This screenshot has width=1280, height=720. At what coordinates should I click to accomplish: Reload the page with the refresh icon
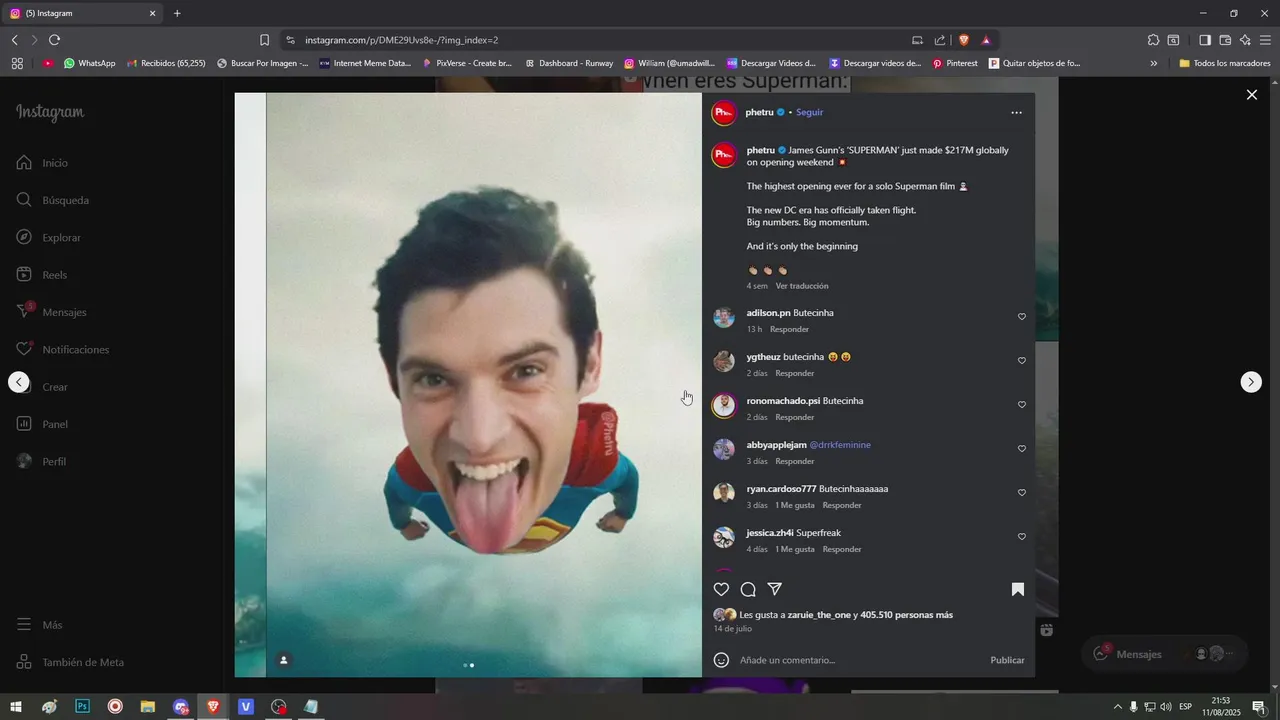(54, 40)
